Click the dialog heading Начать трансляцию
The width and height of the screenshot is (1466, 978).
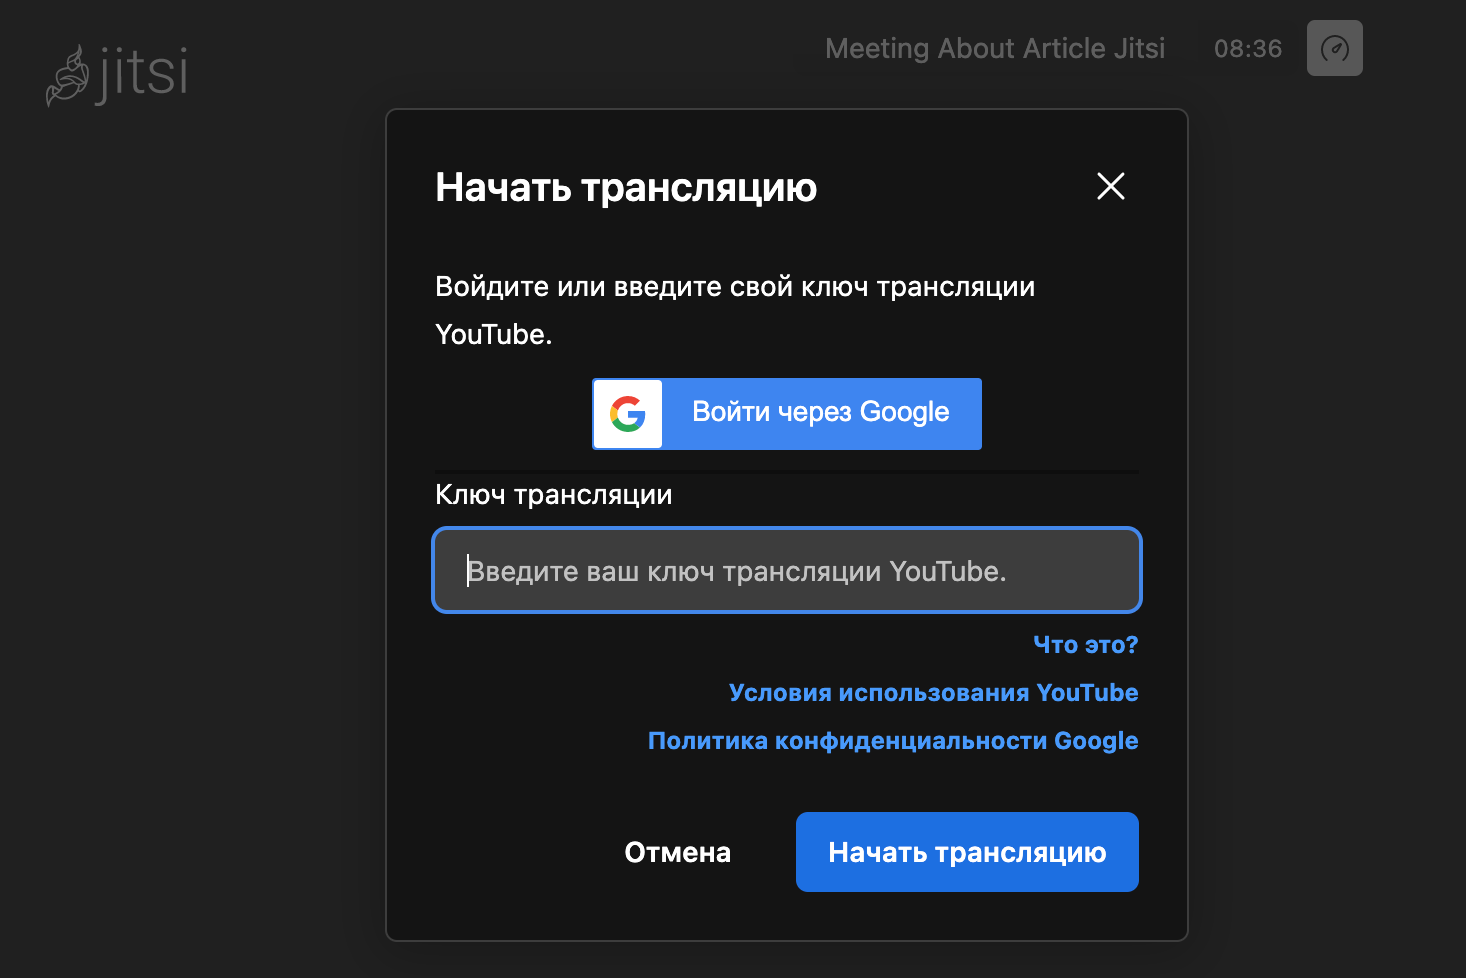coord(626,188)
